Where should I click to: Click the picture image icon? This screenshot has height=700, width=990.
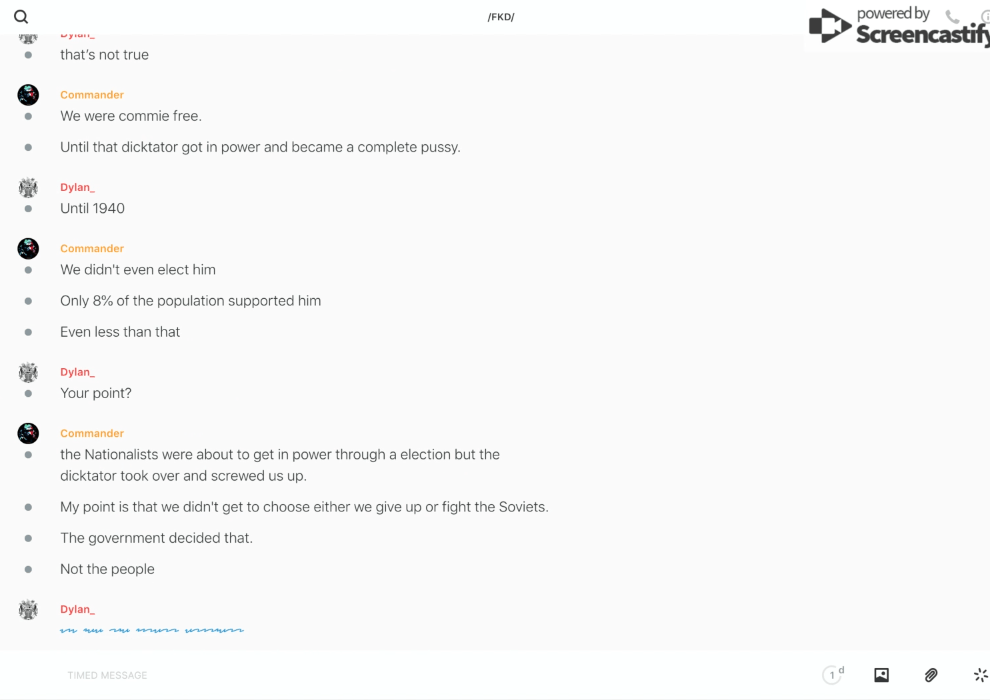(x=881, y=675)
